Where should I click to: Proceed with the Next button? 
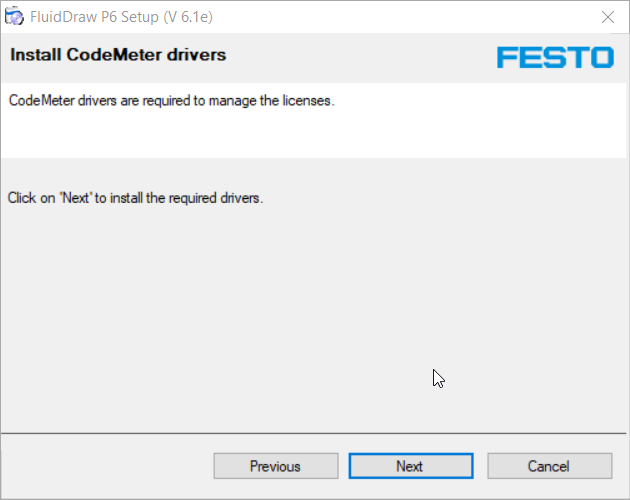click(x=411, y=466)
